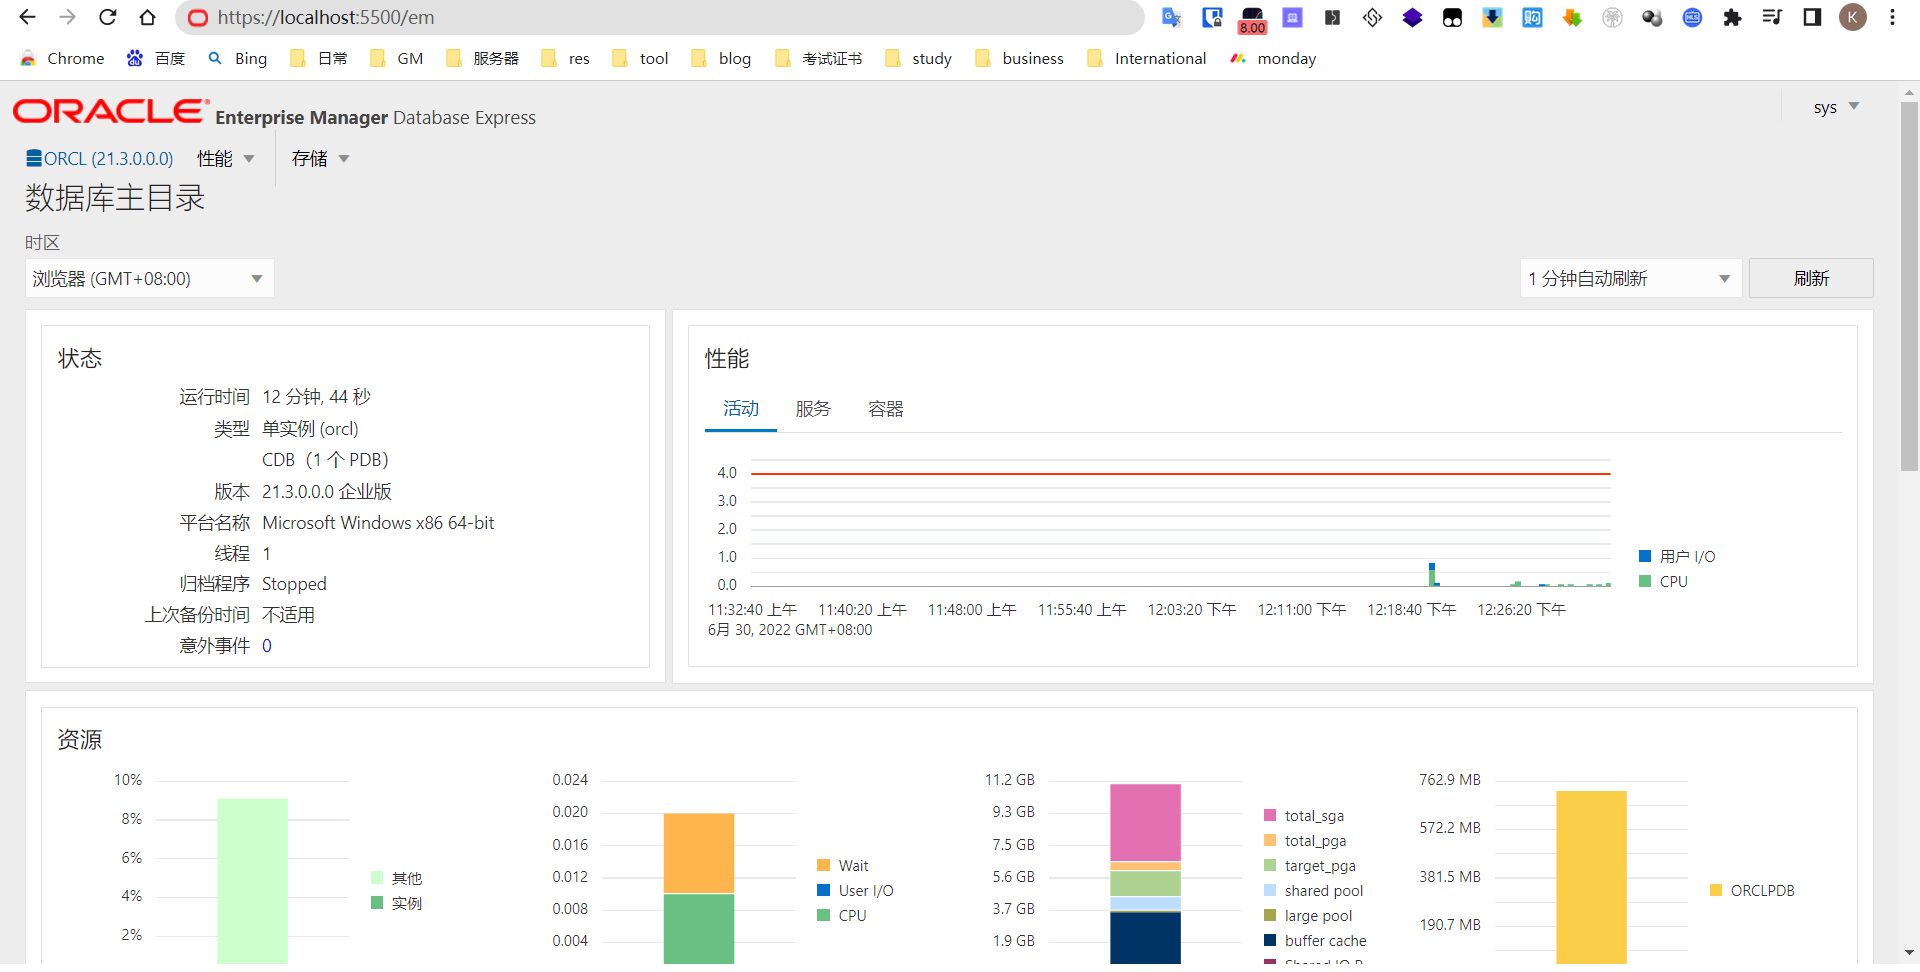Click the 用户 I/O legend swatch
Screen dimensions: 1920x972
pos(1645,556)
